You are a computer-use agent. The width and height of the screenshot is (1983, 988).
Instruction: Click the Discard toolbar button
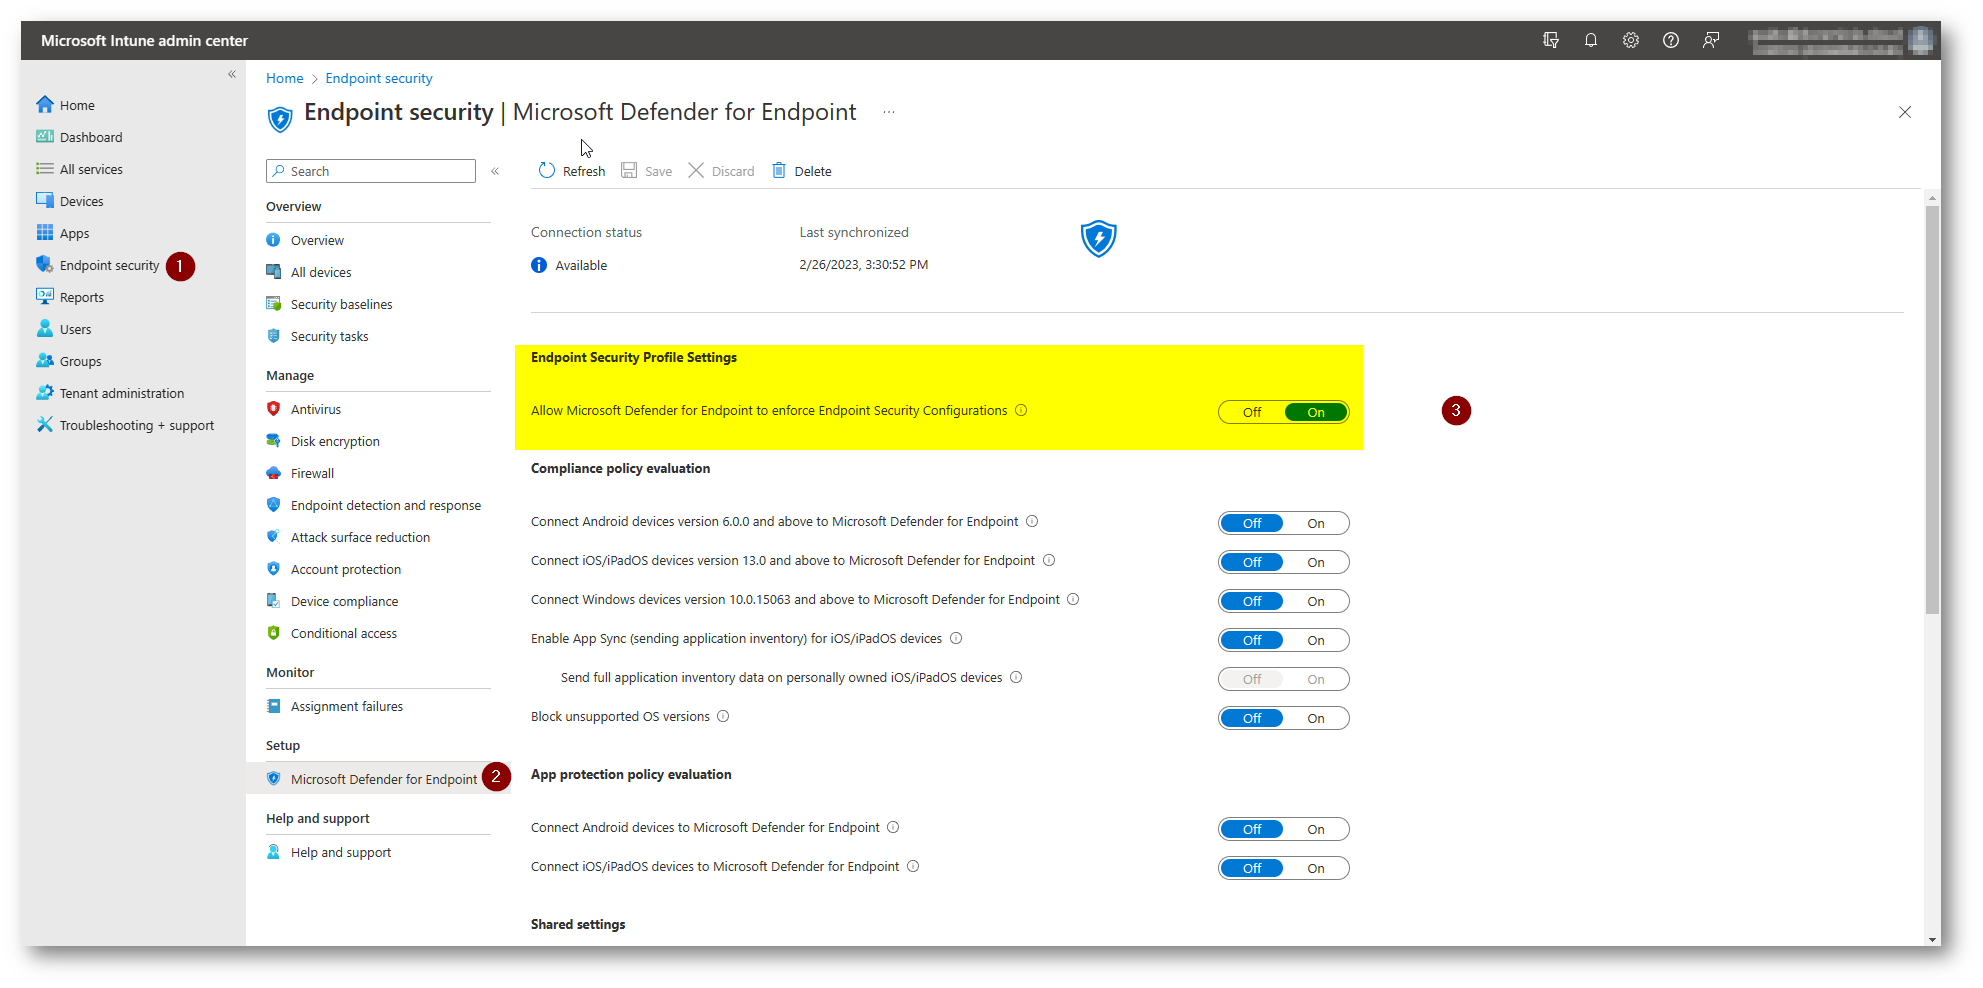(x=721, y=171)
